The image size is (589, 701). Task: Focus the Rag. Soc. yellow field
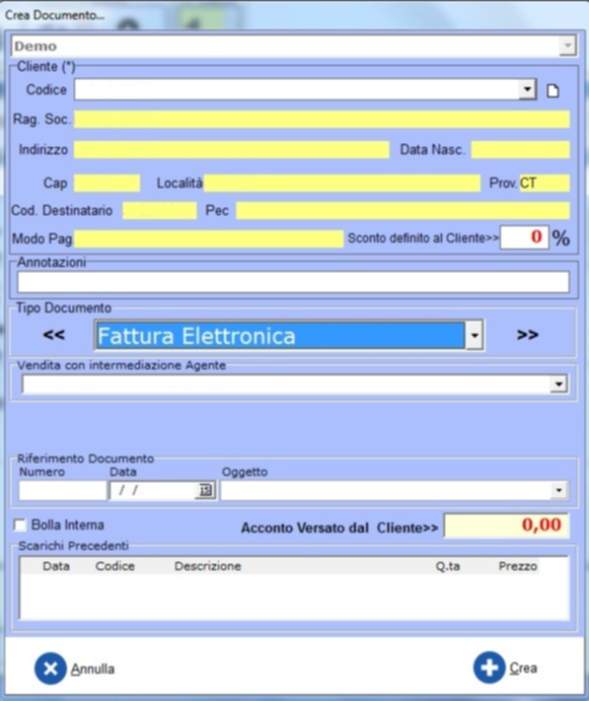pyautogui.click(x=322, y=119)
